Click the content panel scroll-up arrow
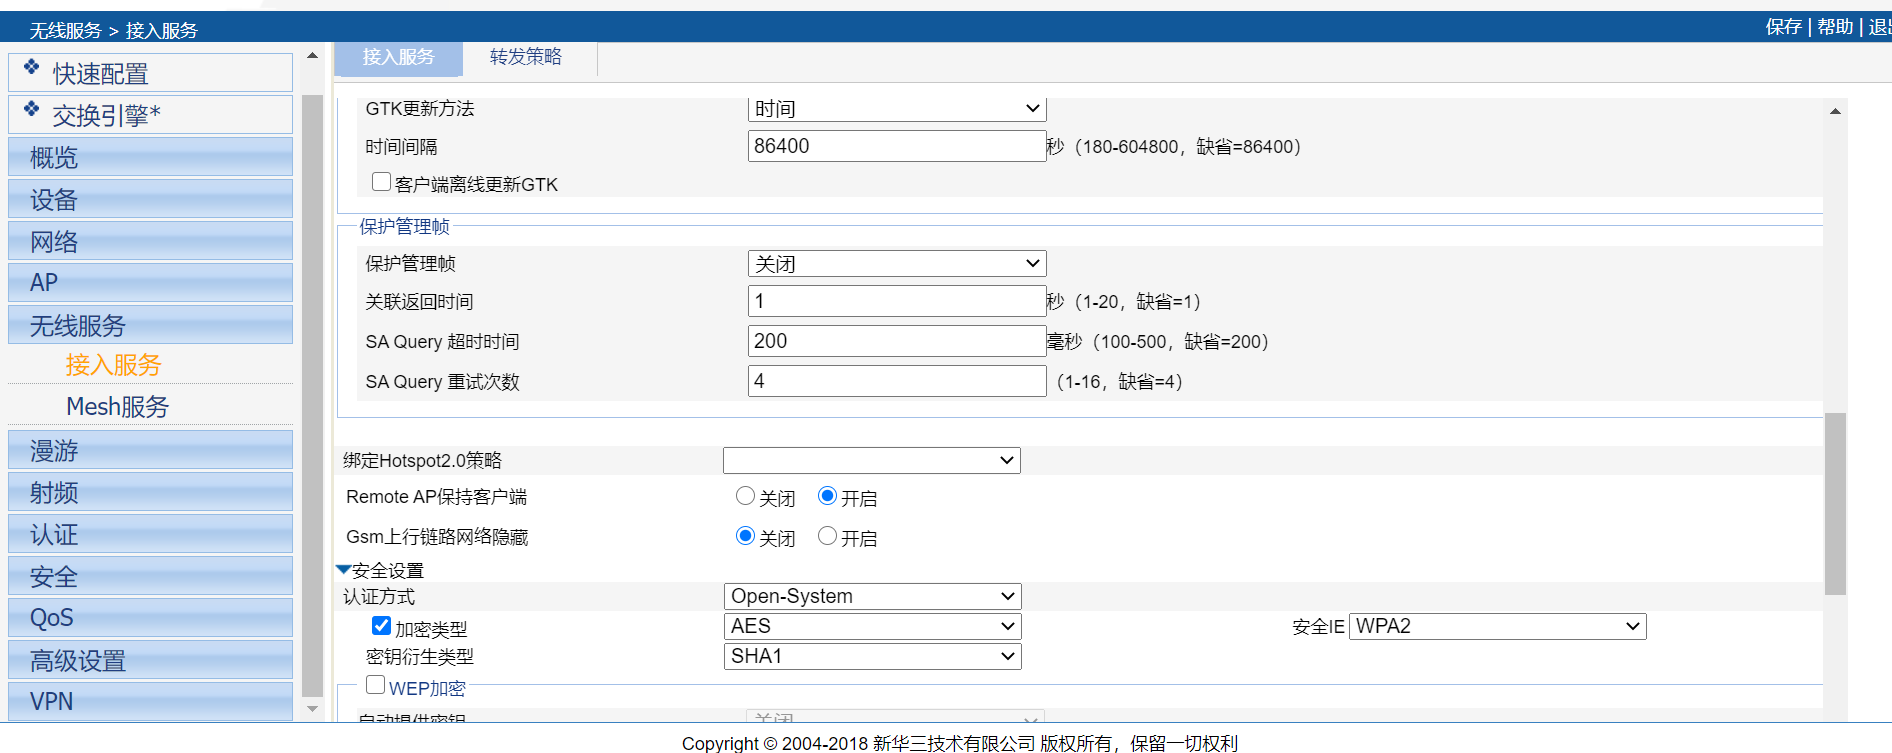Screen dimensions: 1892x753 pyautogui.click(x=1835, y=111)
